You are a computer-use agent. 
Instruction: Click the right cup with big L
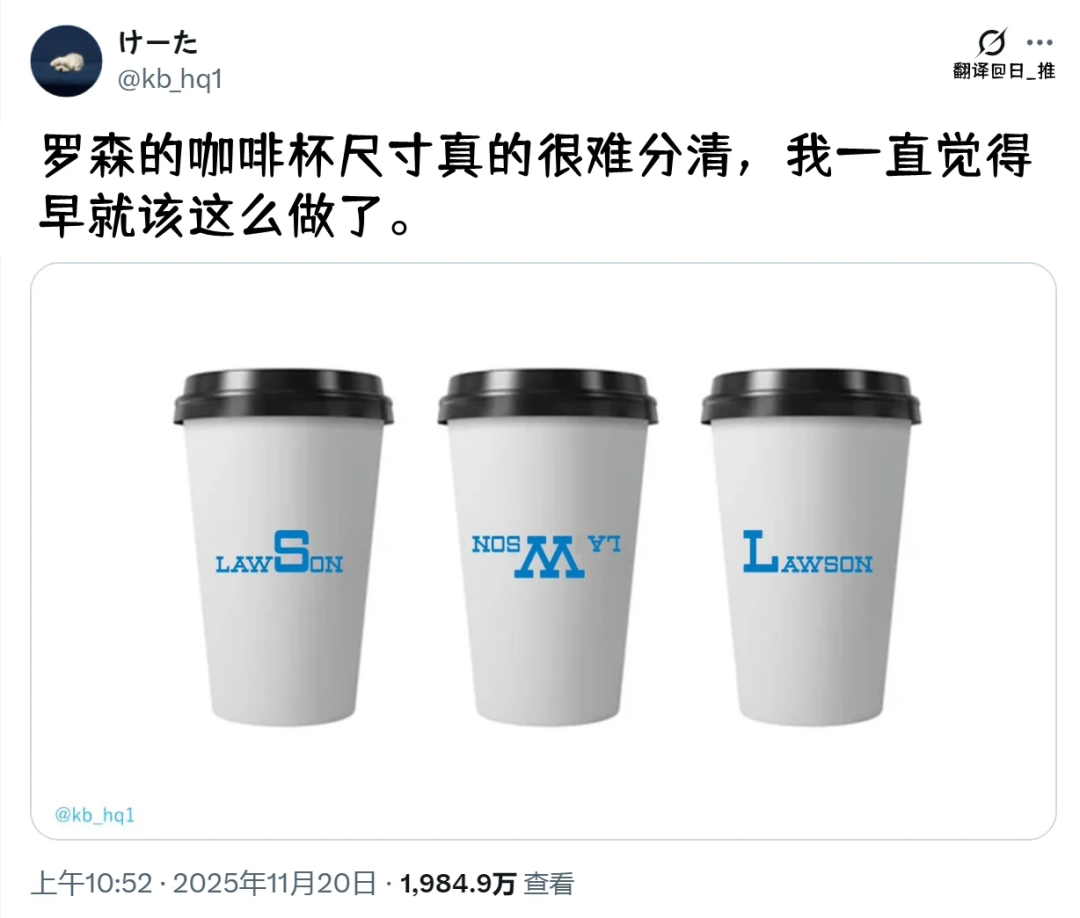pyautogui.click(x=811, y=547)
